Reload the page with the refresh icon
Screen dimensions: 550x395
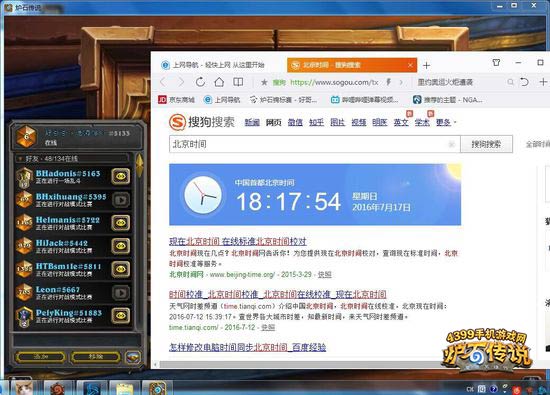tap(200, 82)
